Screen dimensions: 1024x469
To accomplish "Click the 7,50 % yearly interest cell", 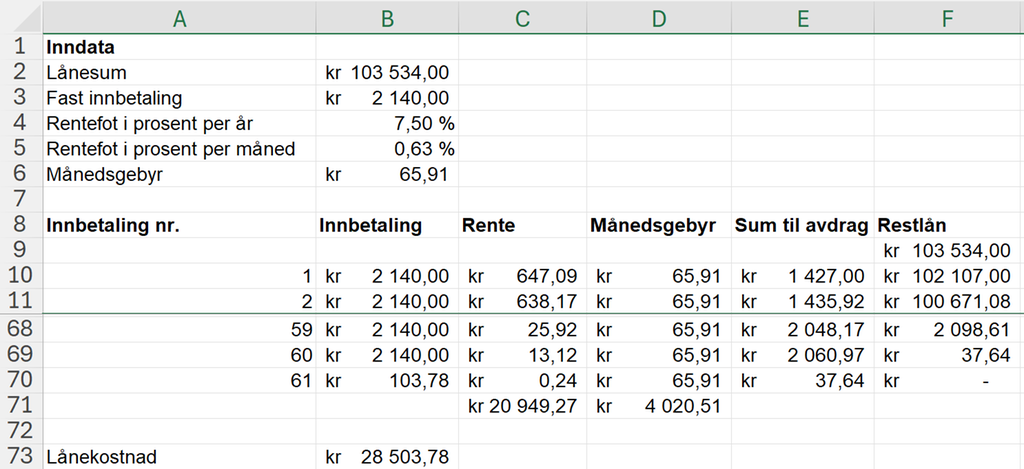I will (x=387, y=124).
